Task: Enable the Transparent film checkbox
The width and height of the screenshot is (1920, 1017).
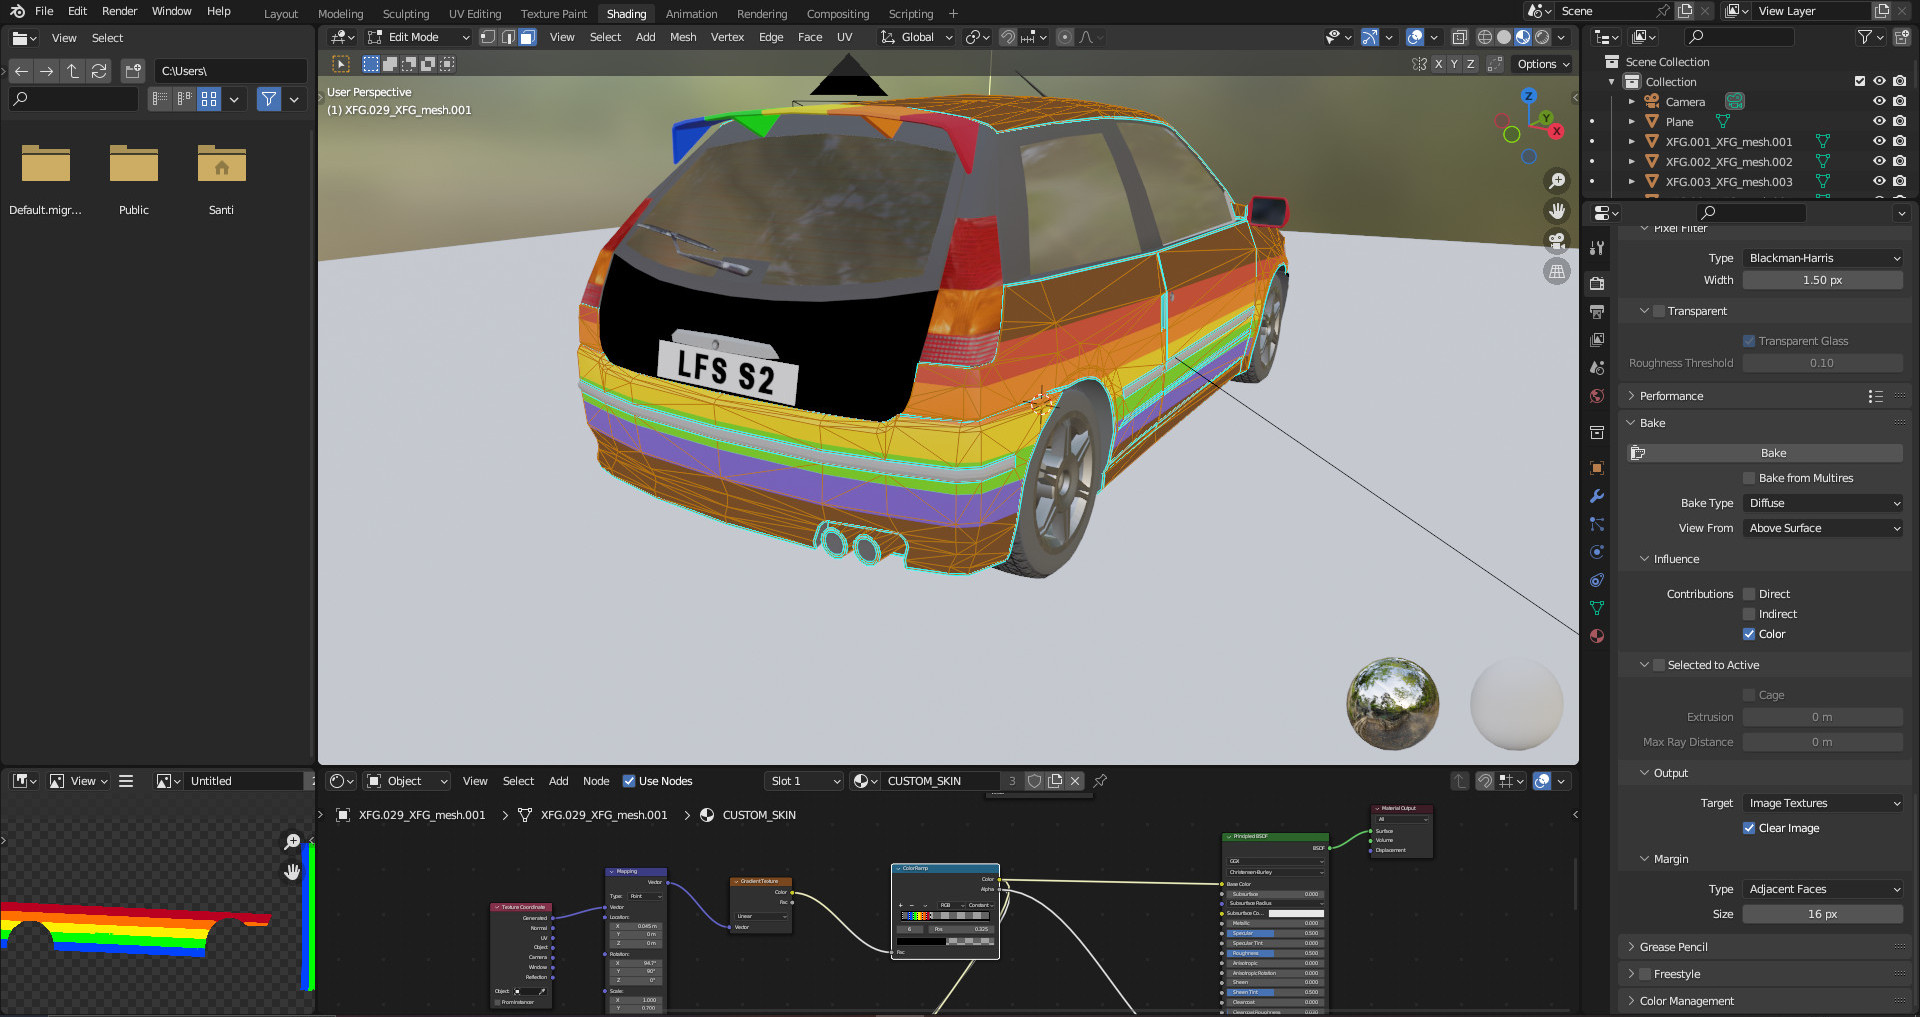Action: [x=1659, y=311]
